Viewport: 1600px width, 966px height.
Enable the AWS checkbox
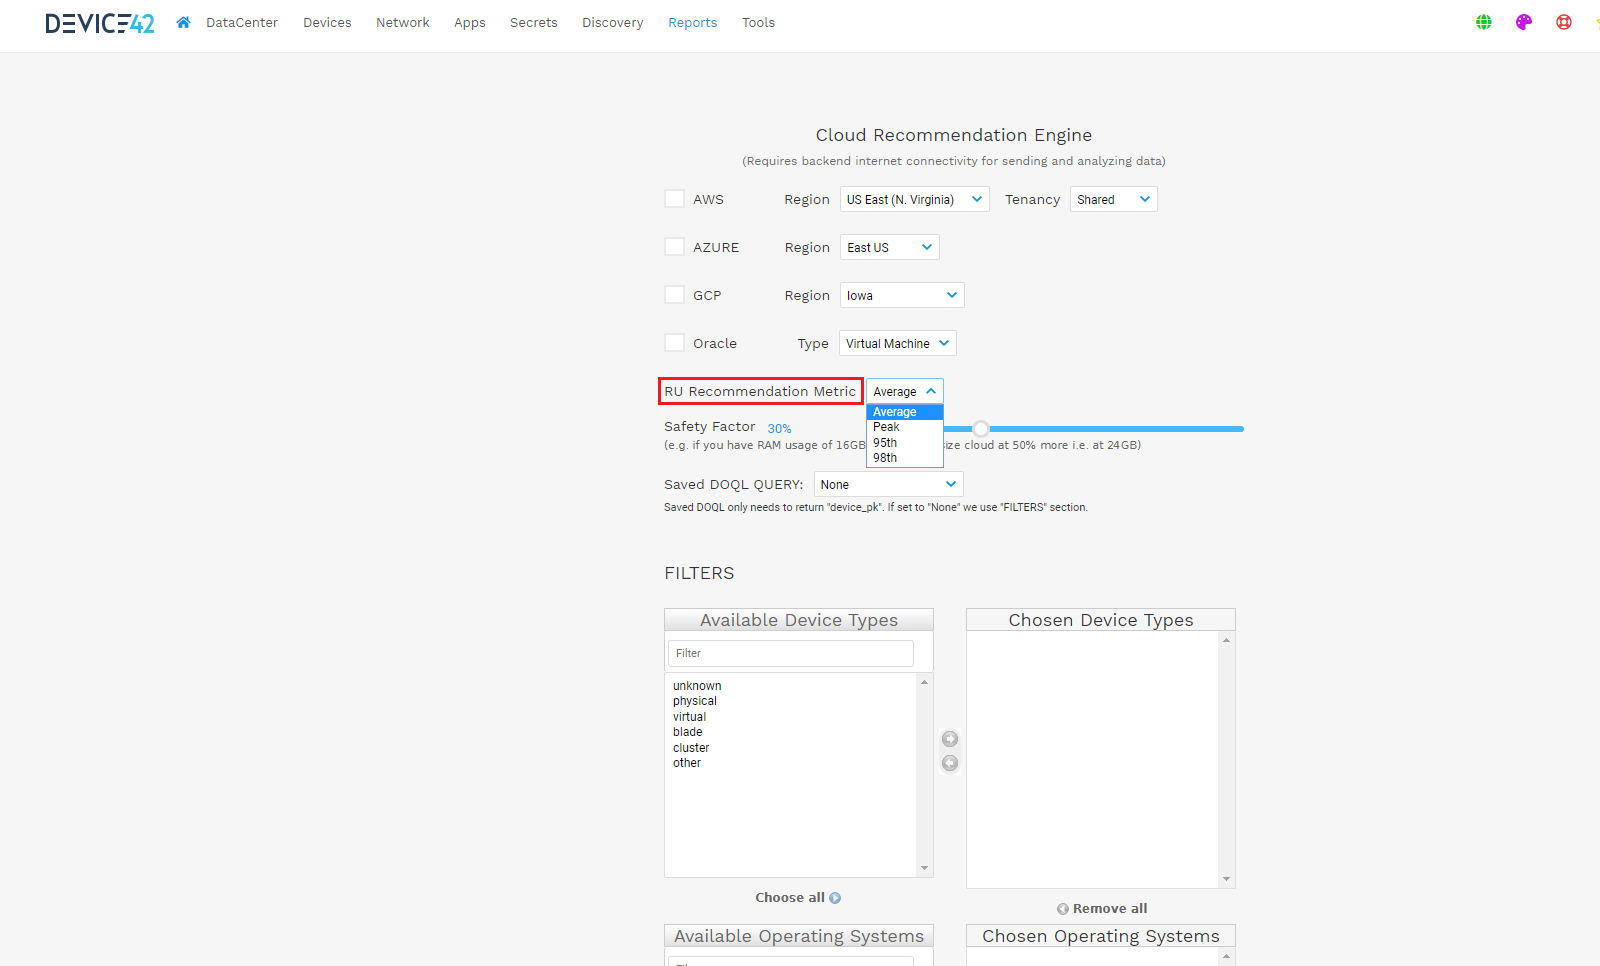[675, 199]
